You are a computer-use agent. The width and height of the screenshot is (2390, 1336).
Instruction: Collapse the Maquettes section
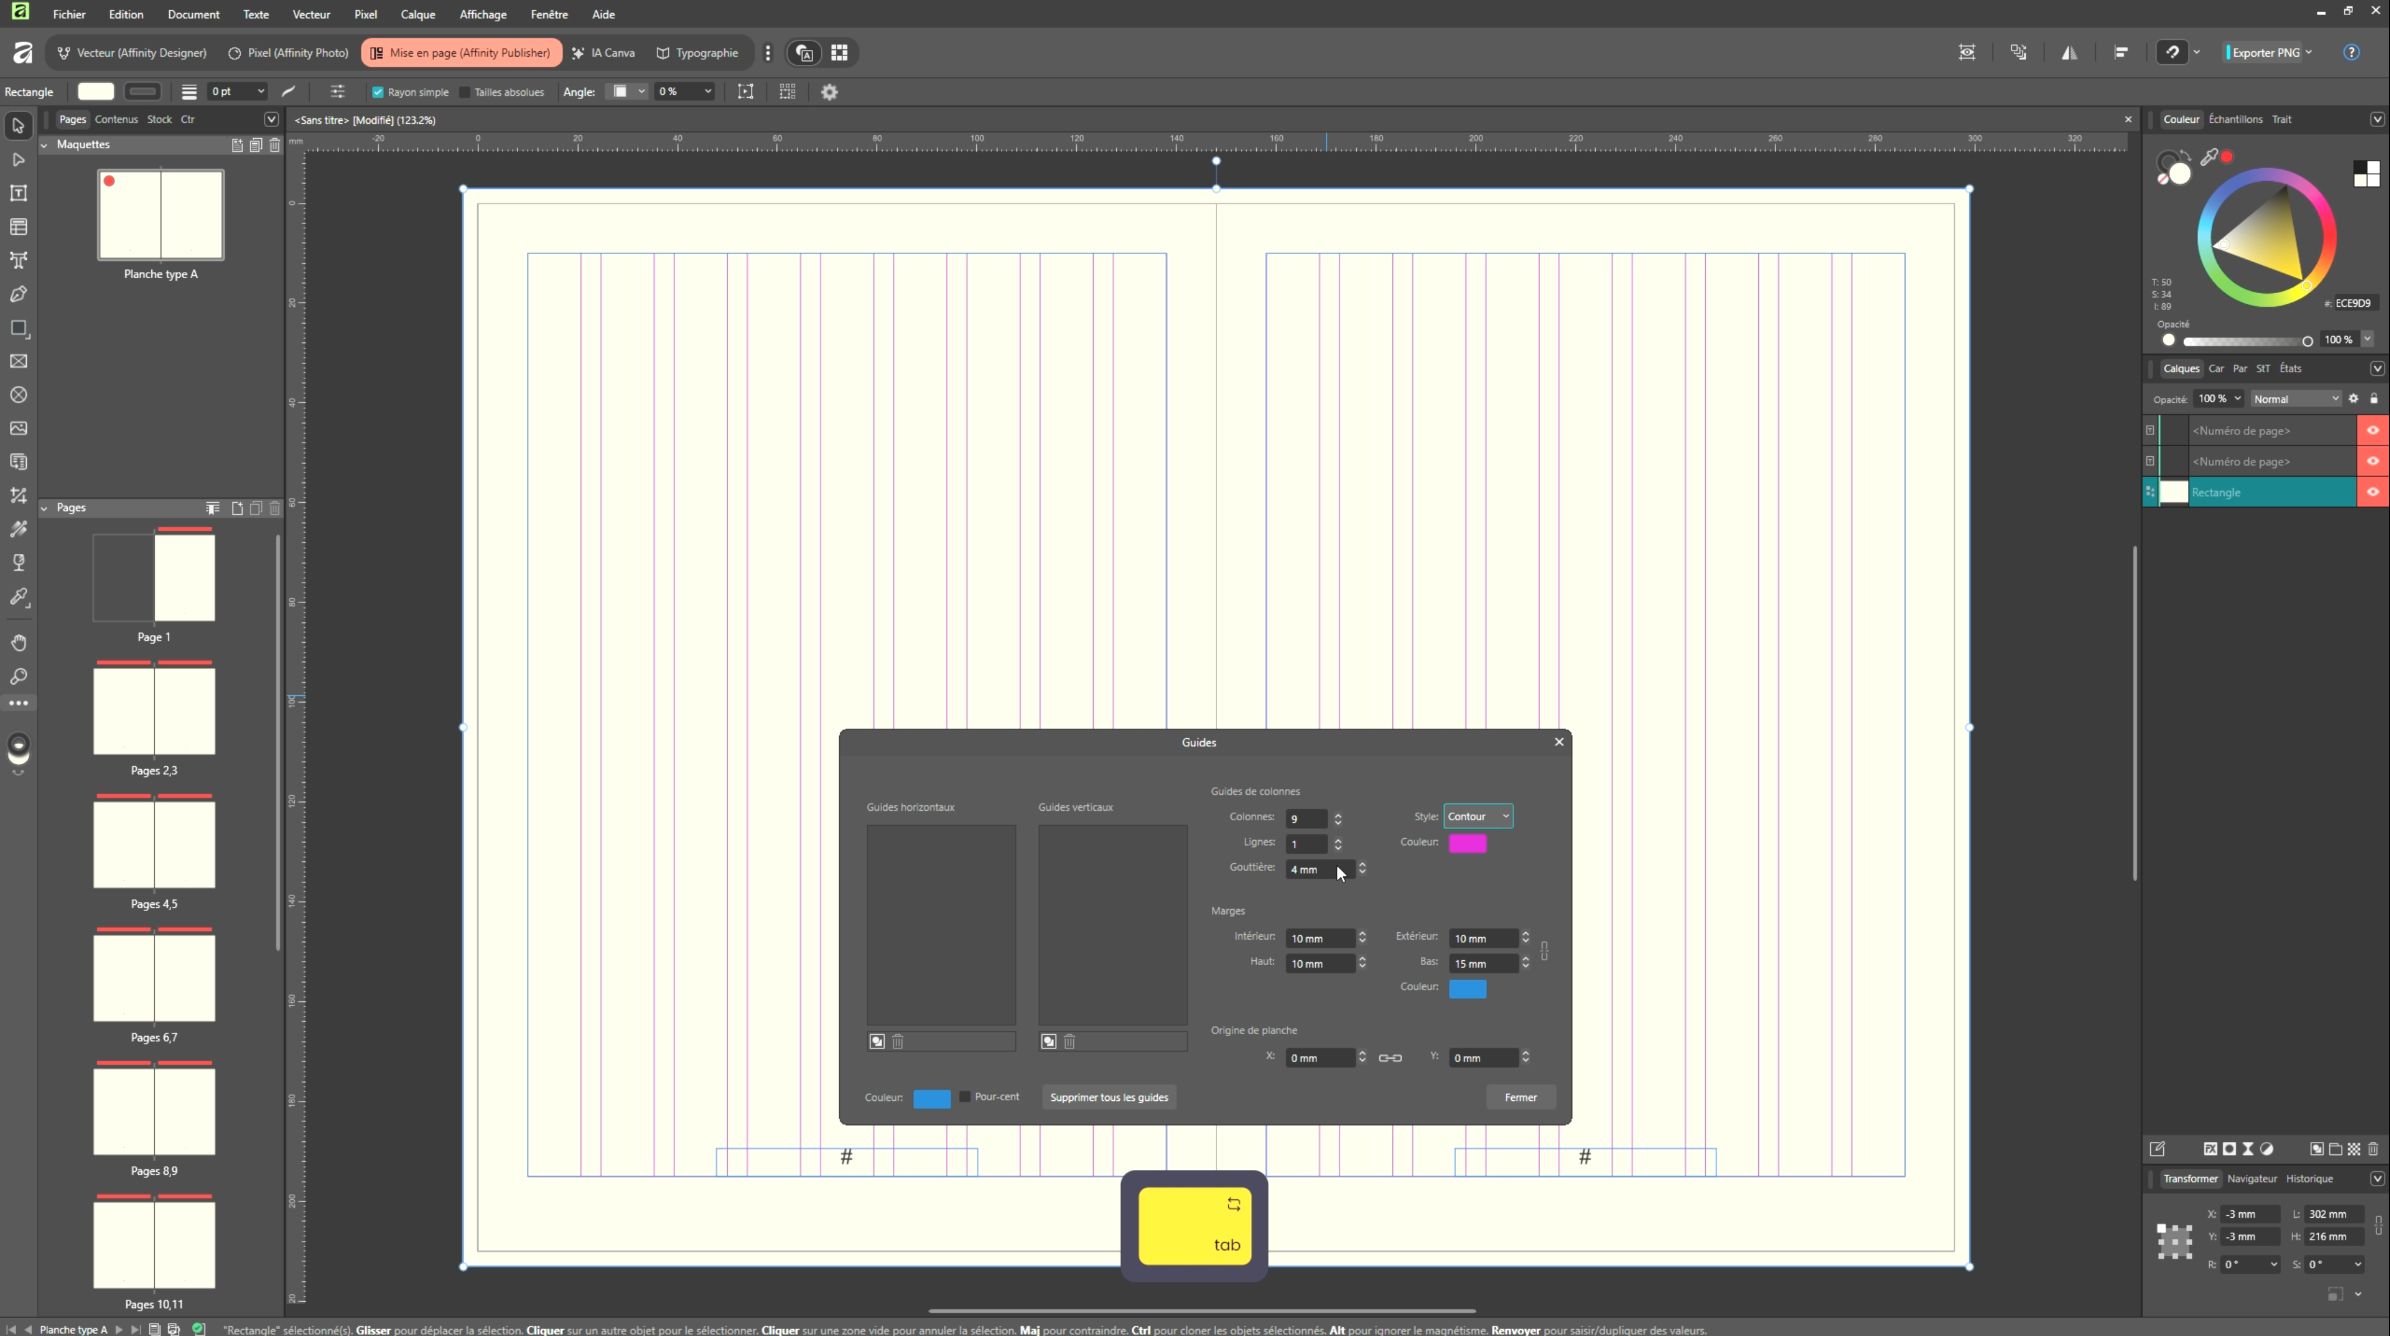pos(44,145)
